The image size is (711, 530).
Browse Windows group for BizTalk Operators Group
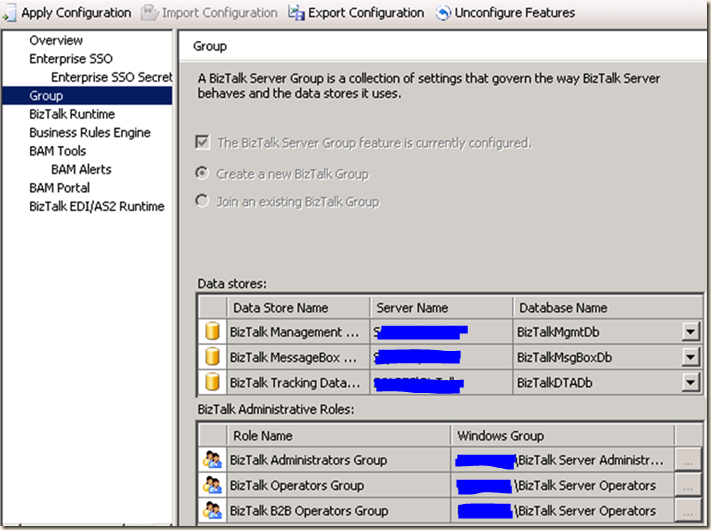pos(688,486)
